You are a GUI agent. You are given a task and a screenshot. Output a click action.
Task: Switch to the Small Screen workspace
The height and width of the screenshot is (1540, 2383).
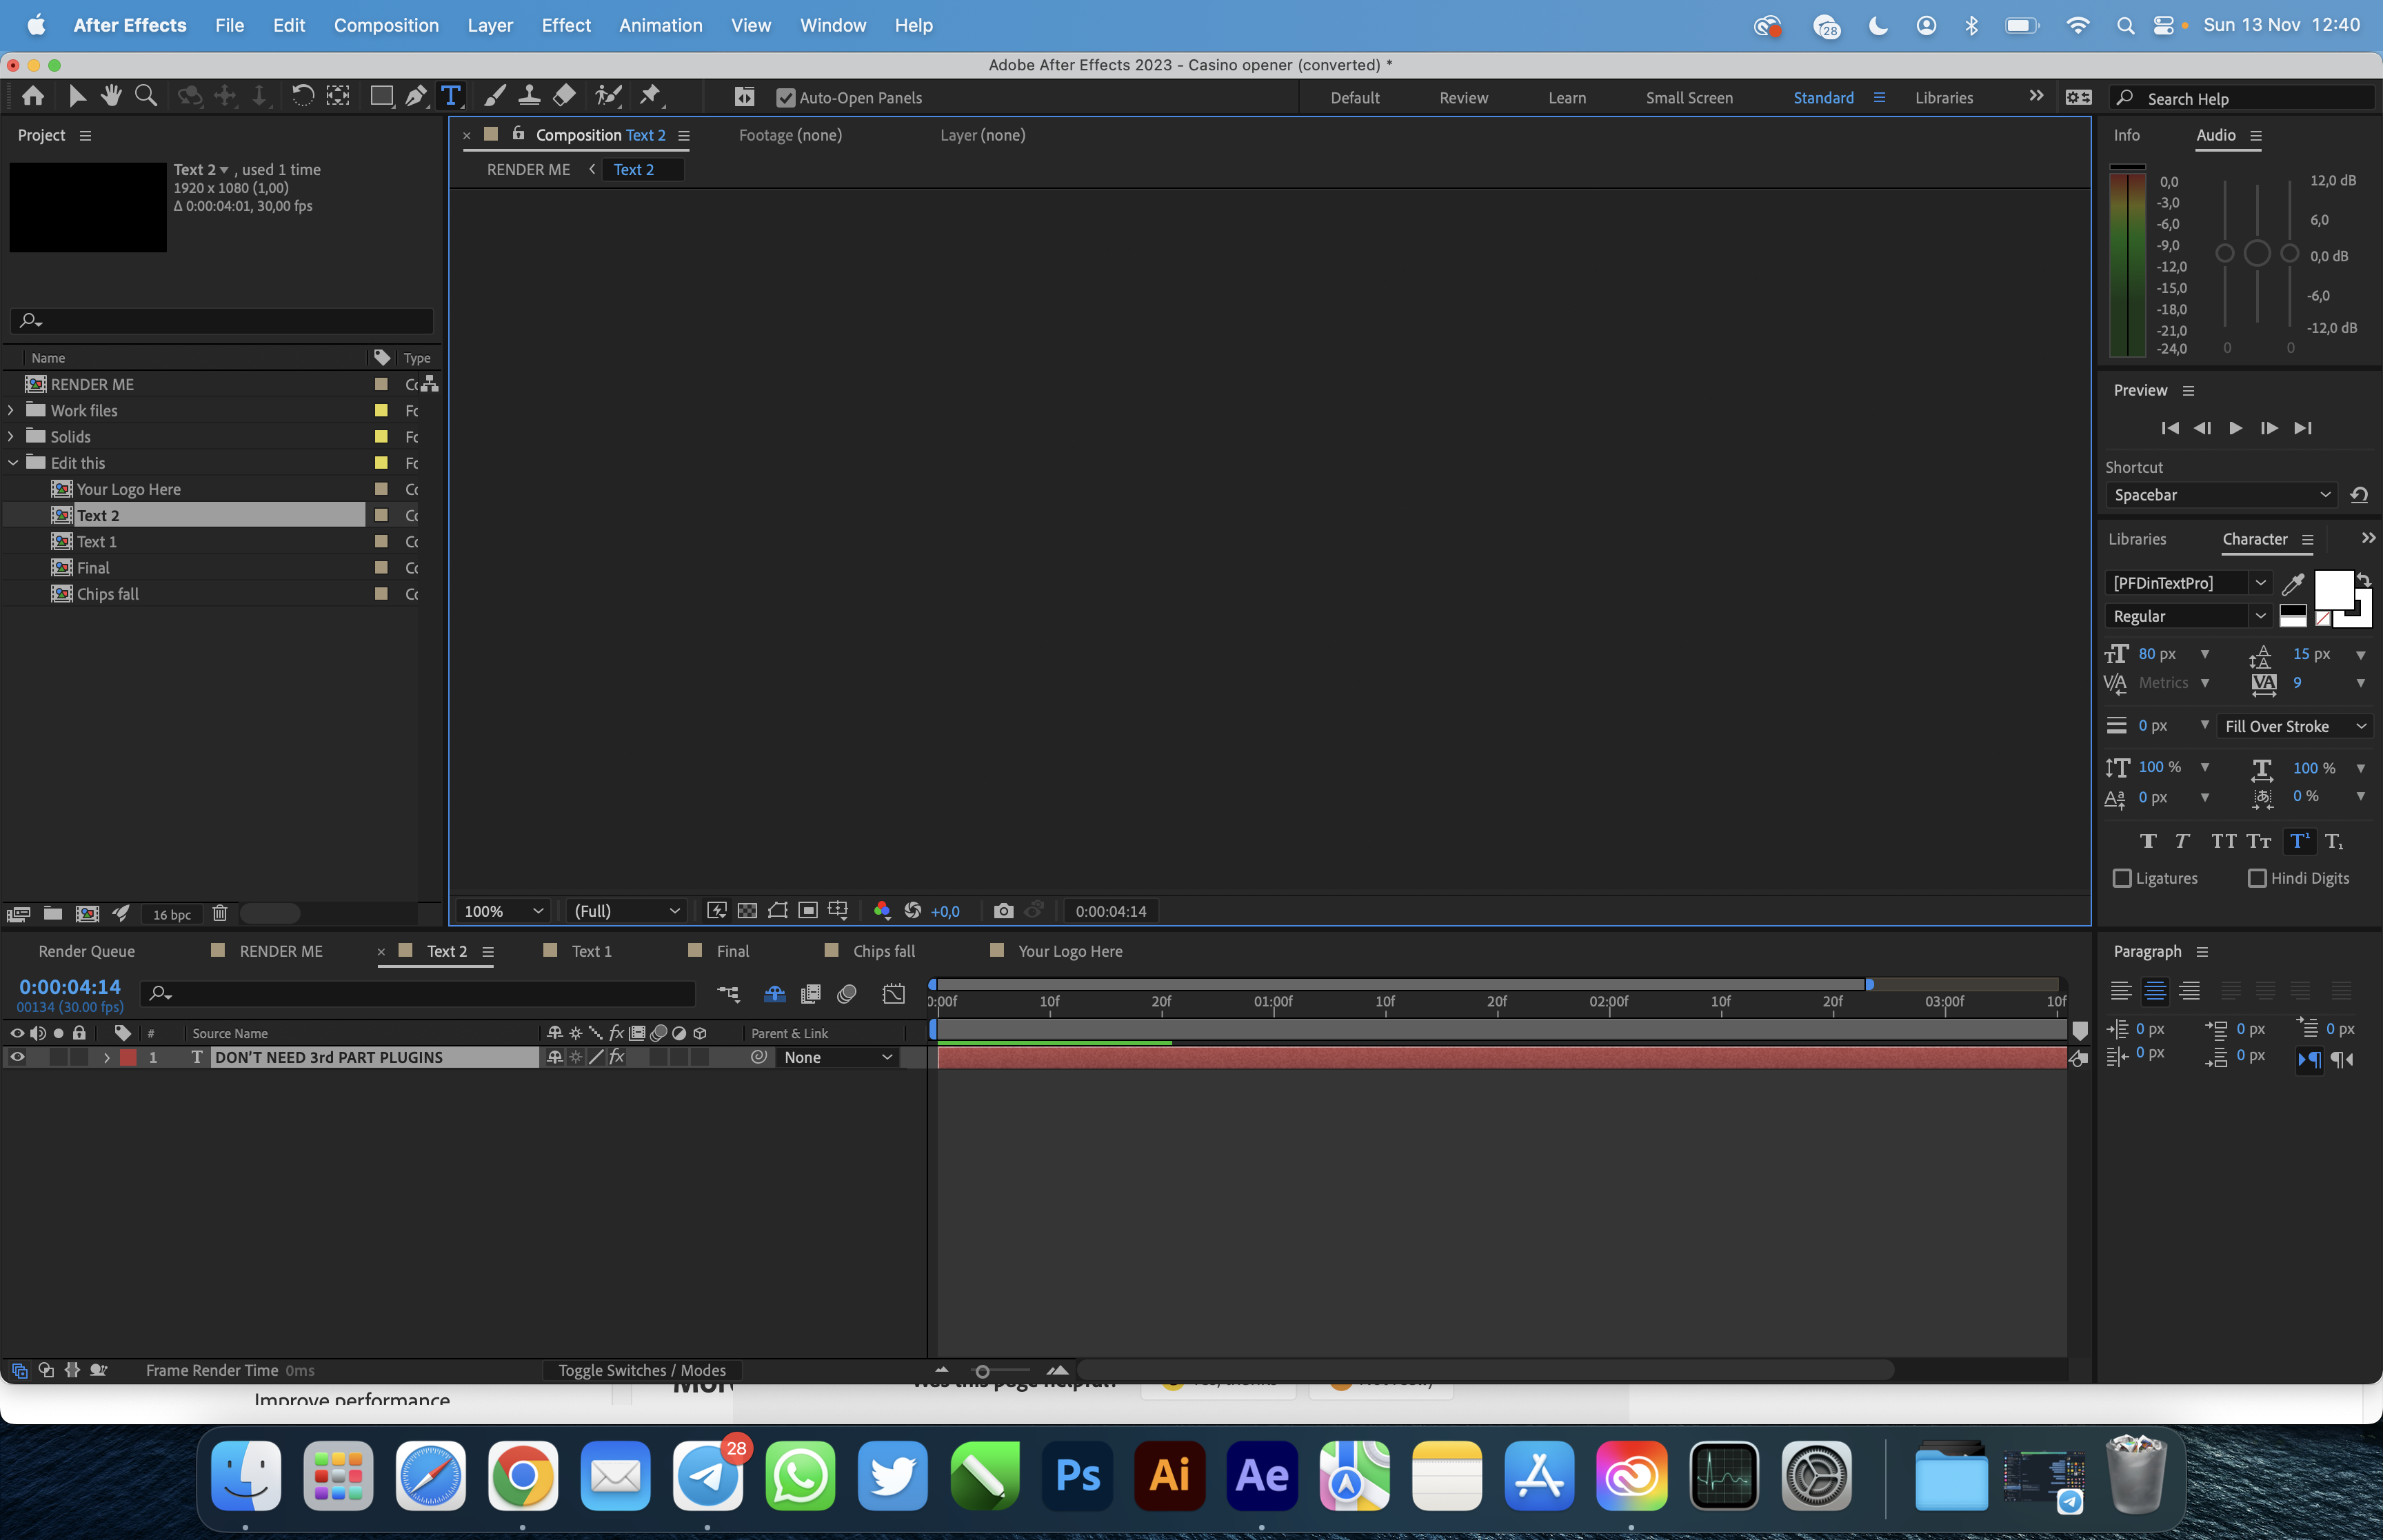tap(1689, 98)
